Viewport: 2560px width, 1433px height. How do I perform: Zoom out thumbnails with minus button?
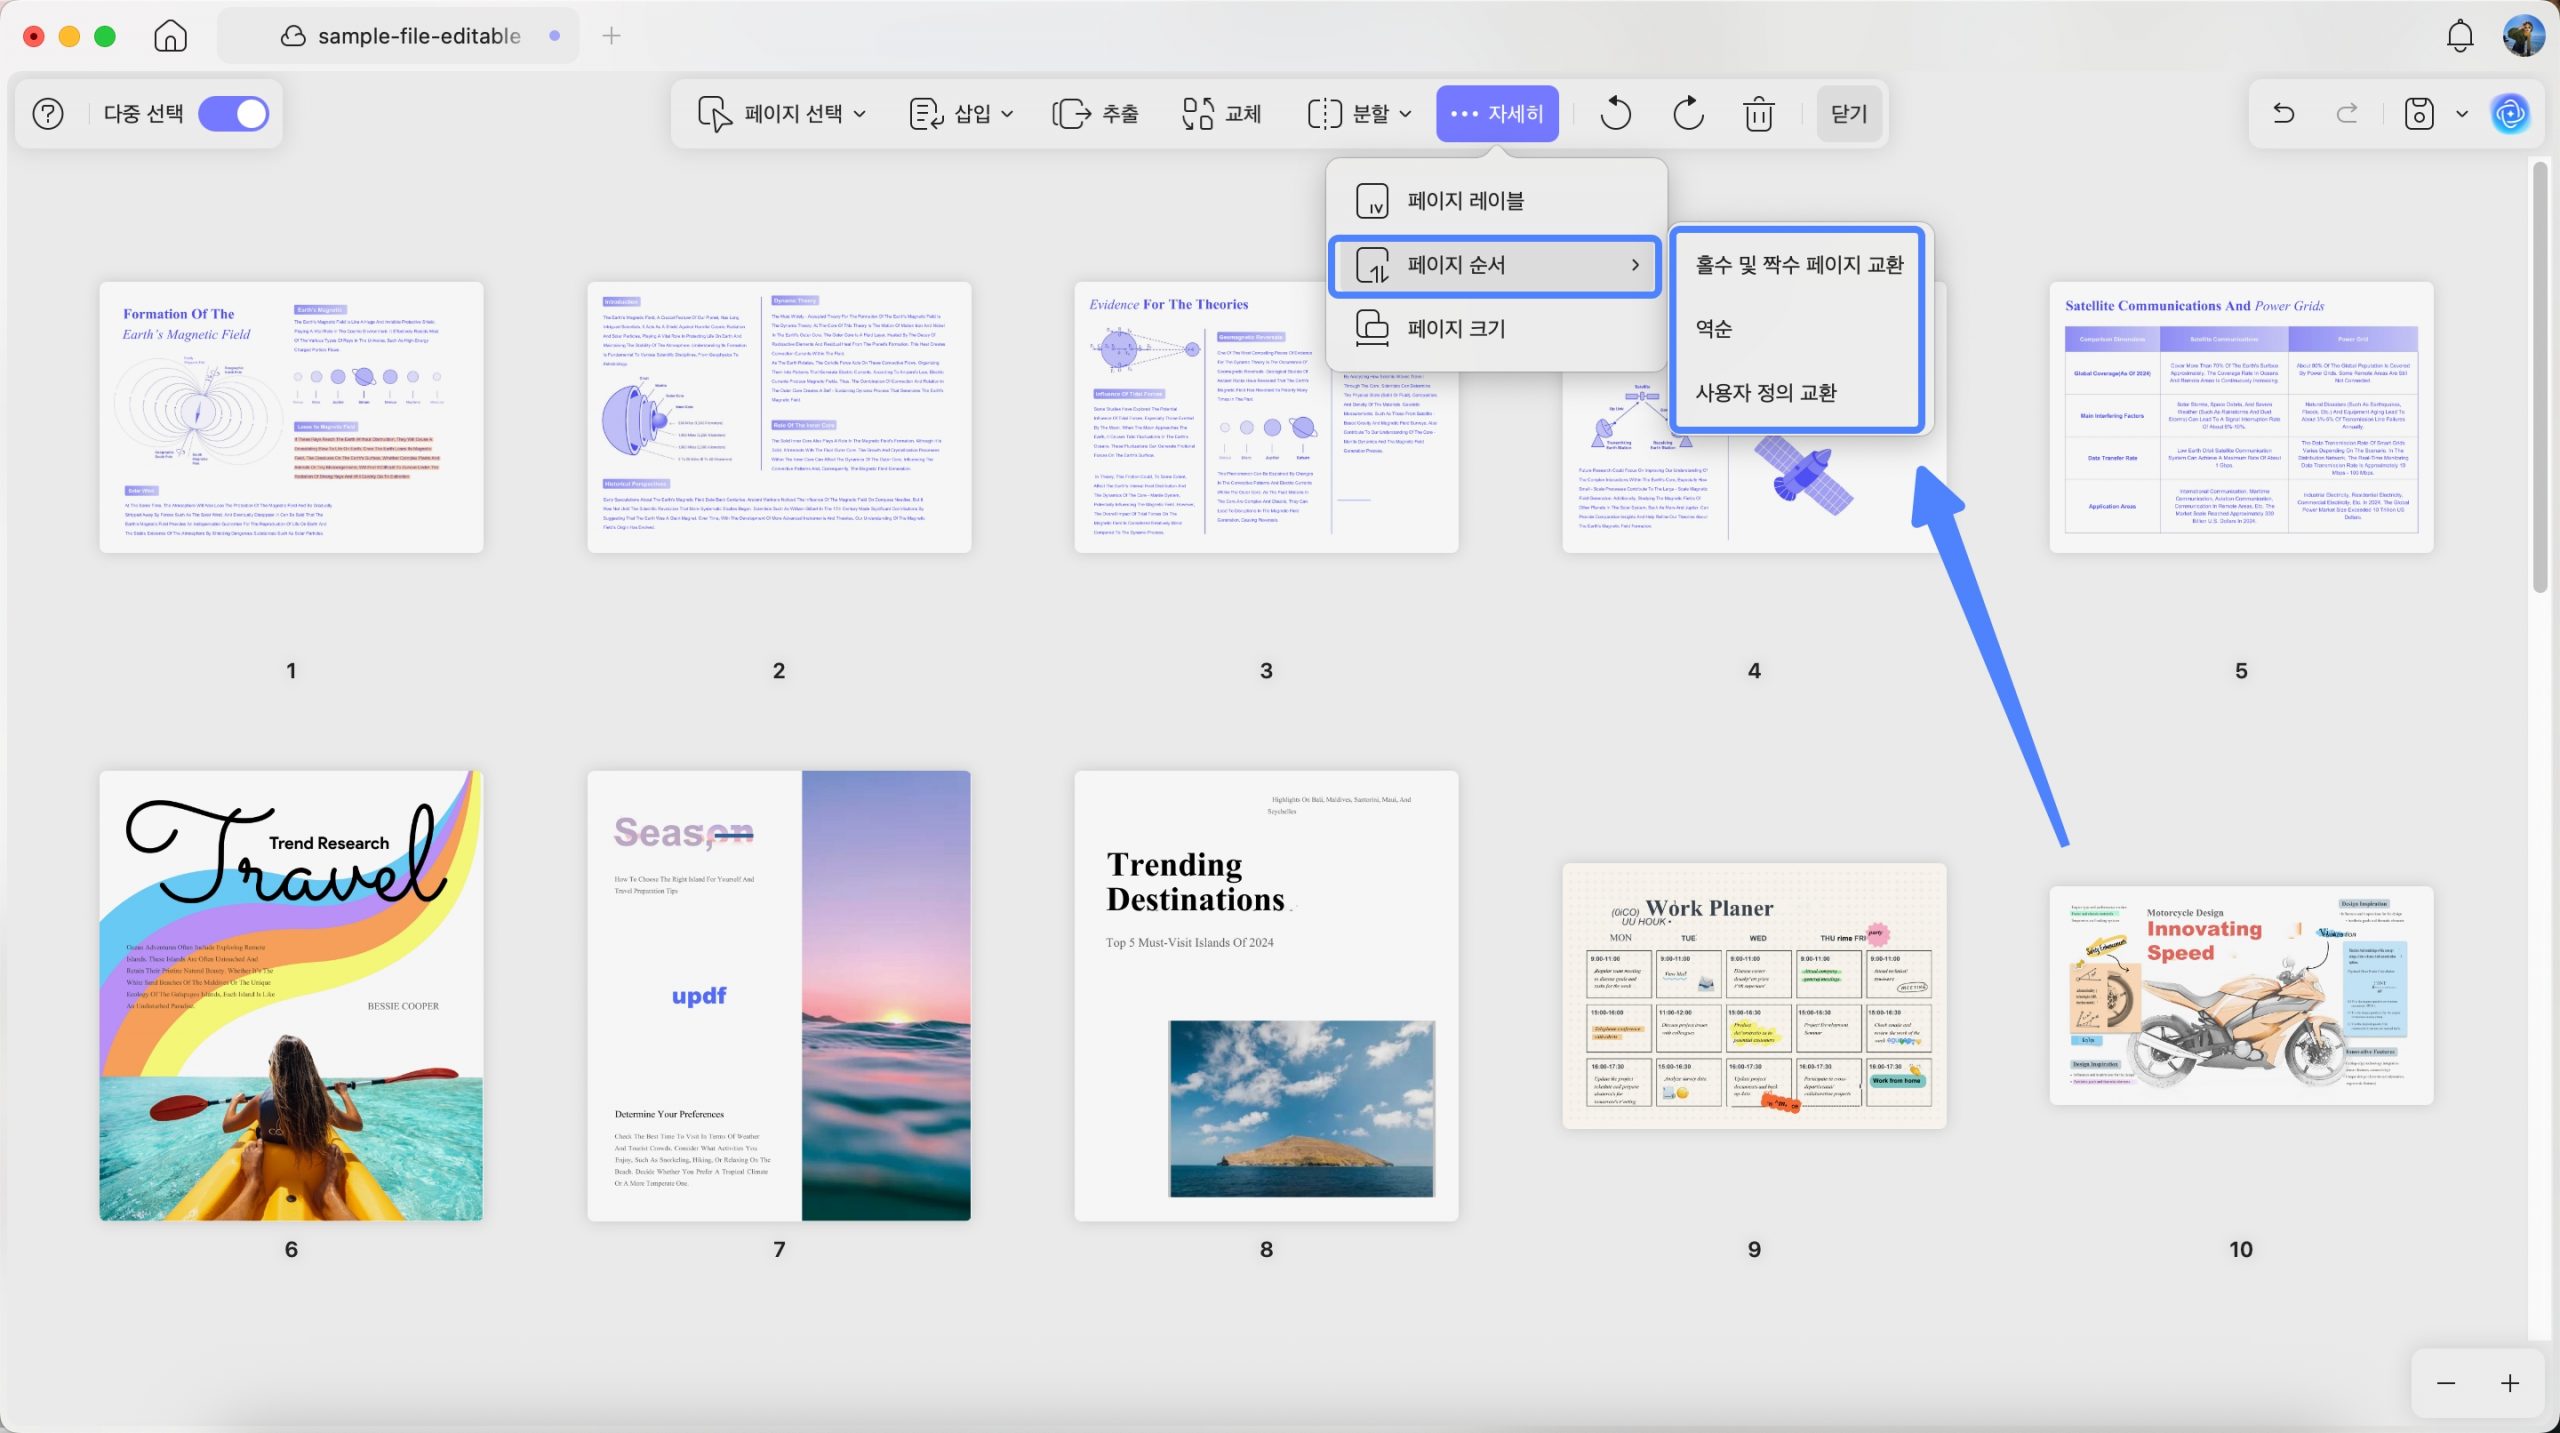(2446, 1383)
